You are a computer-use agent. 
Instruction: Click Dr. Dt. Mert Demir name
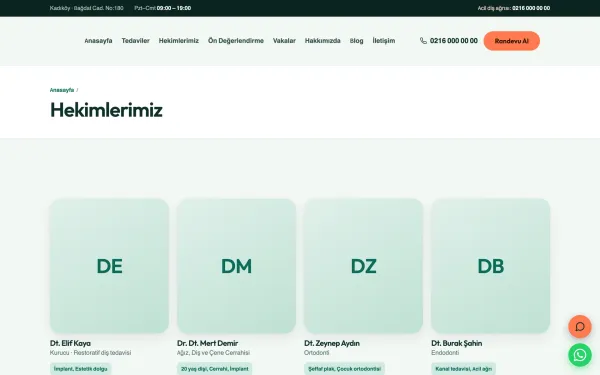point(207,343)
